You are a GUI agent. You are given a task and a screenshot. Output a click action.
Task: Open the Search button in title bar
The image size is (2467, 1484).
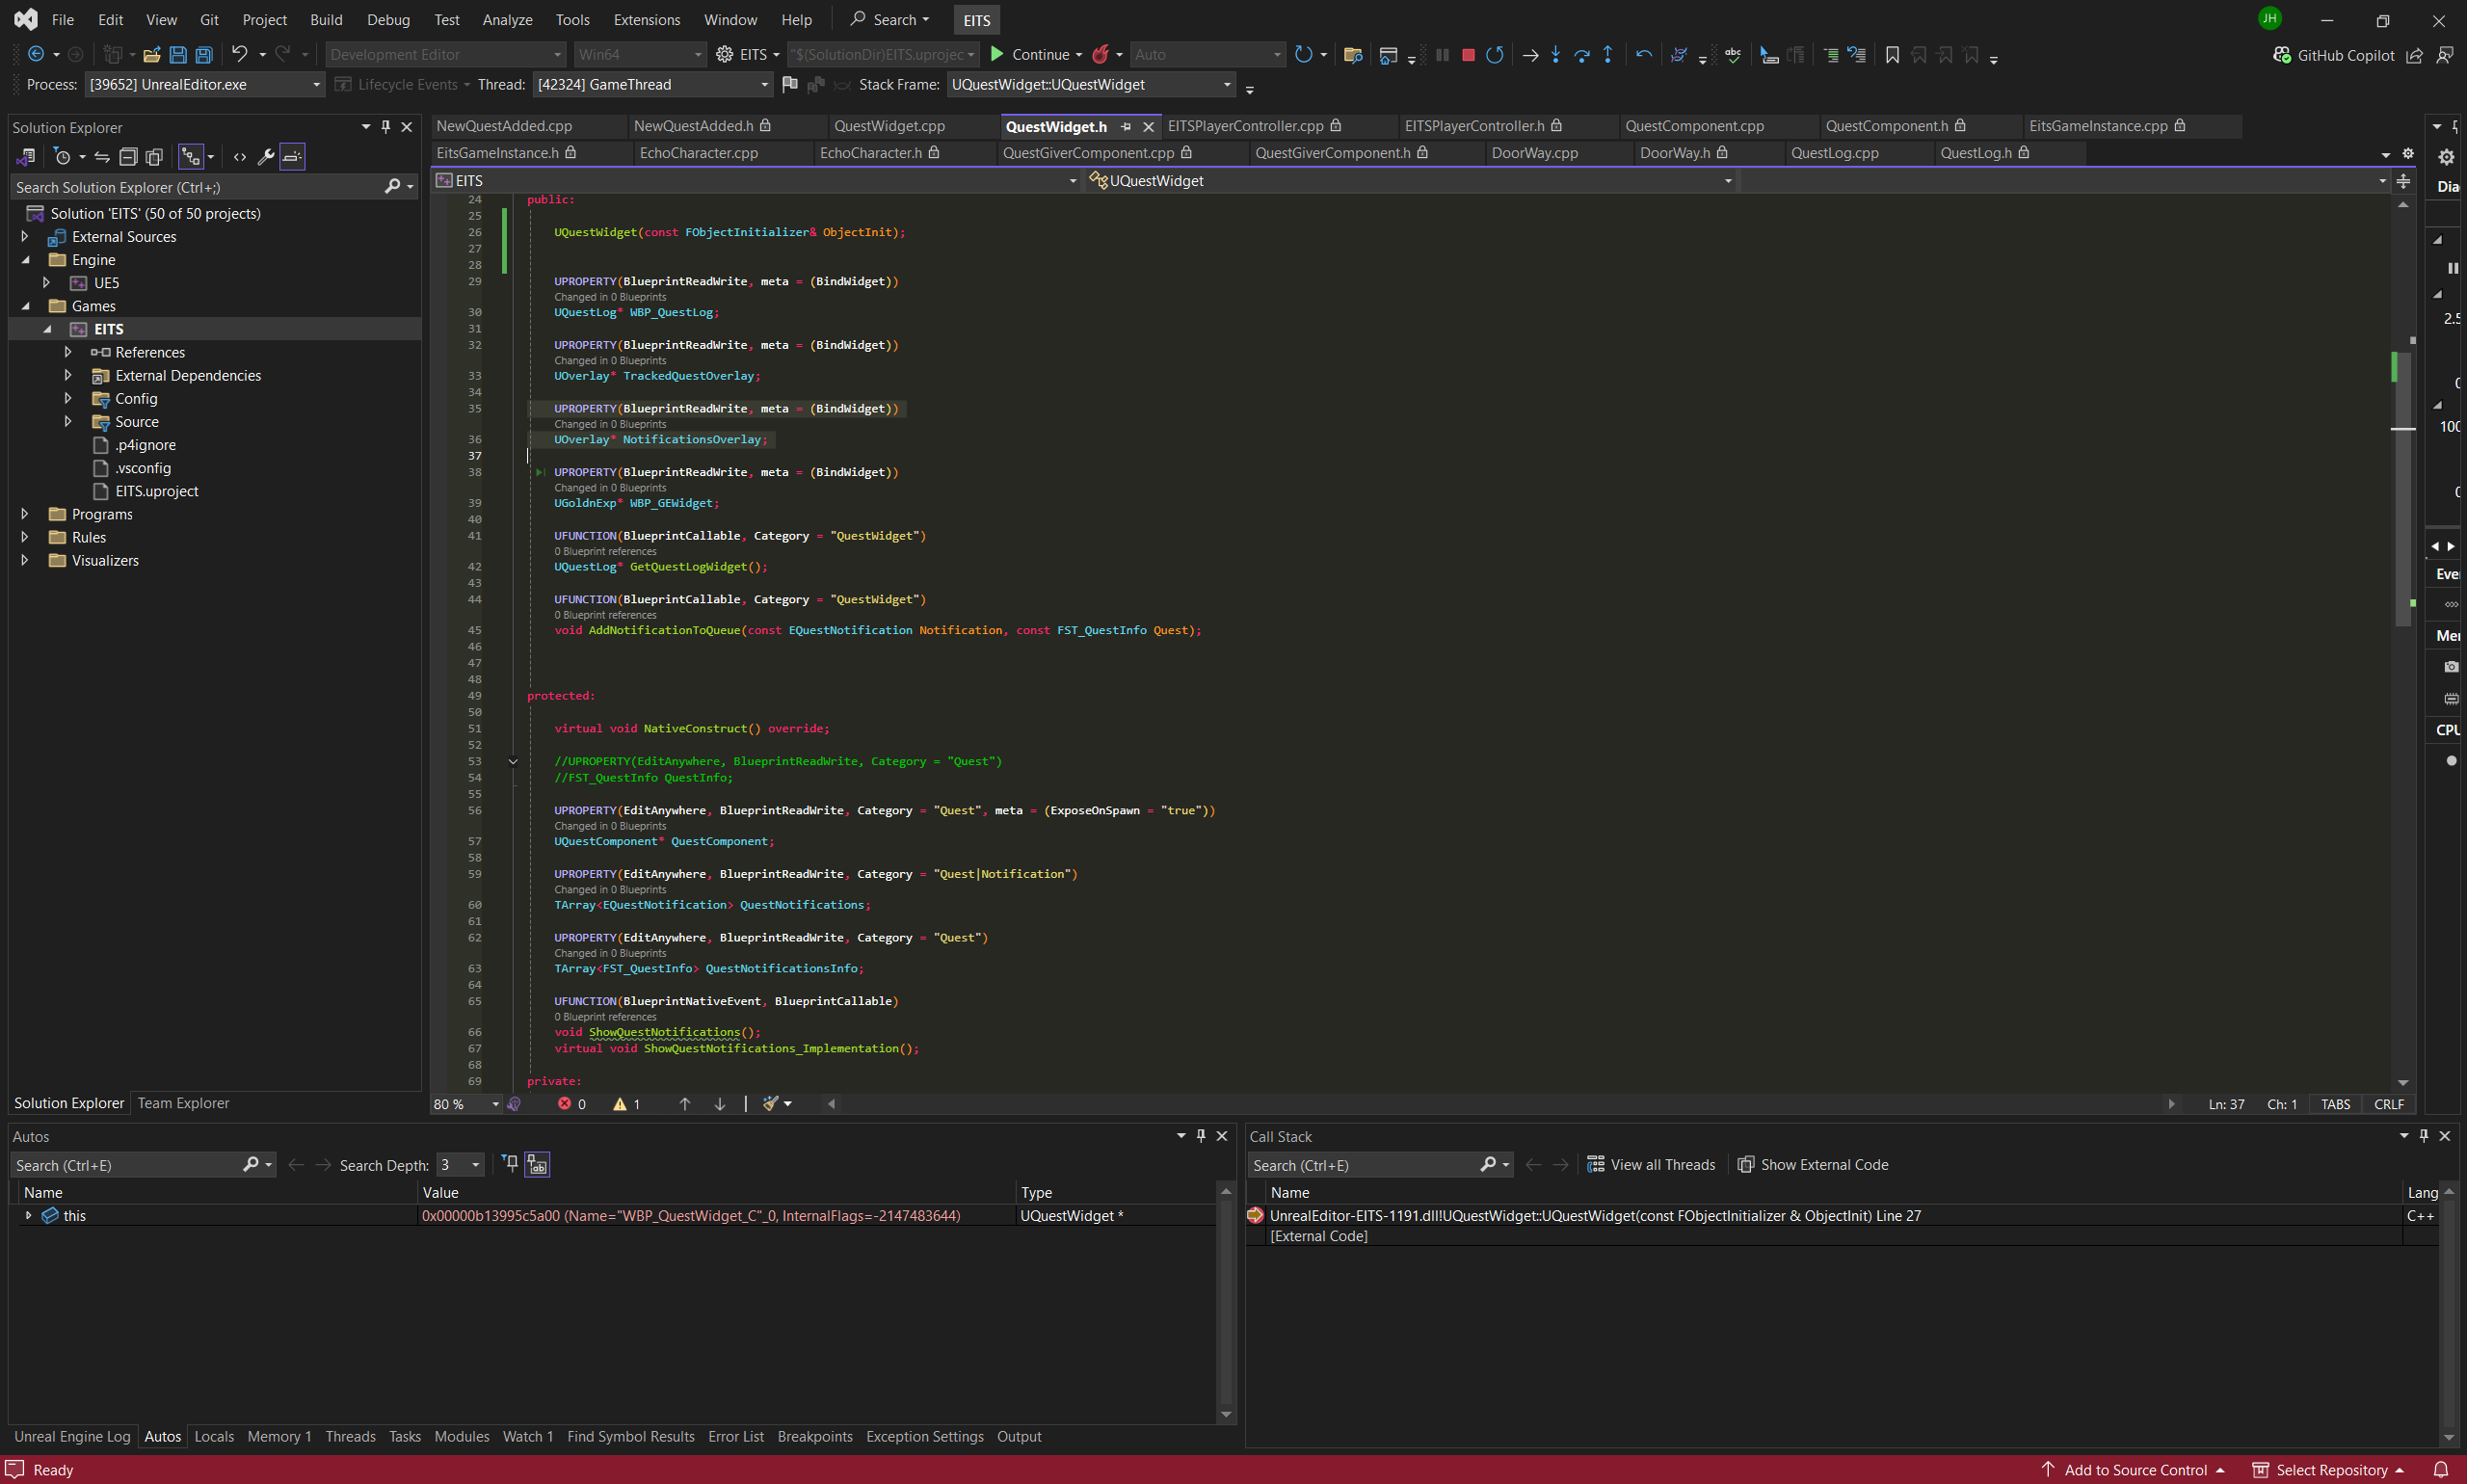point(889,19)
